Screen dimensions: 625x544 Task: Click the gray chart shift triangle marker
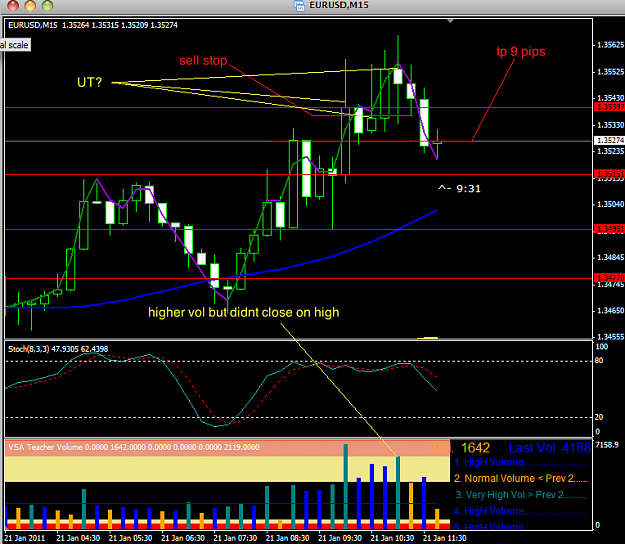[450, 21]
